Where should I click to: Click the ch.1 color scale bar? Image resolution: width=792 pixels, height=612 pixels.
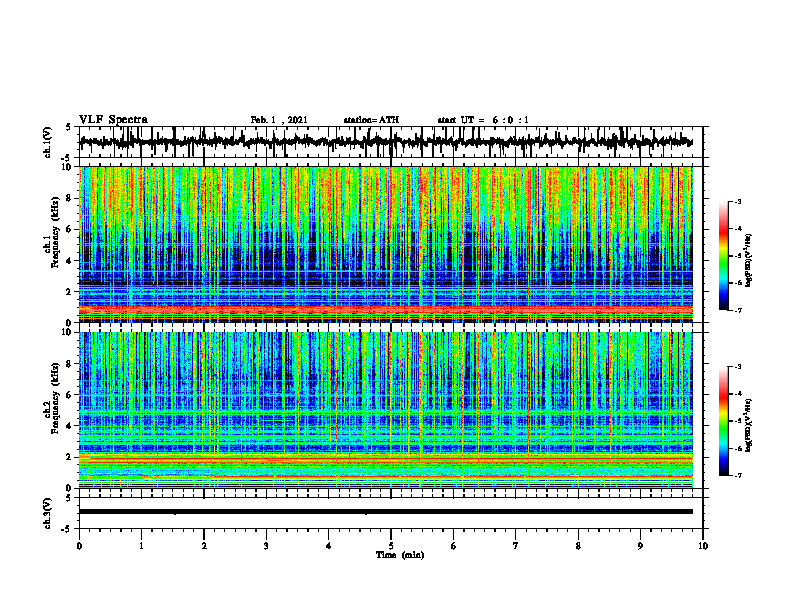[724, 256]
